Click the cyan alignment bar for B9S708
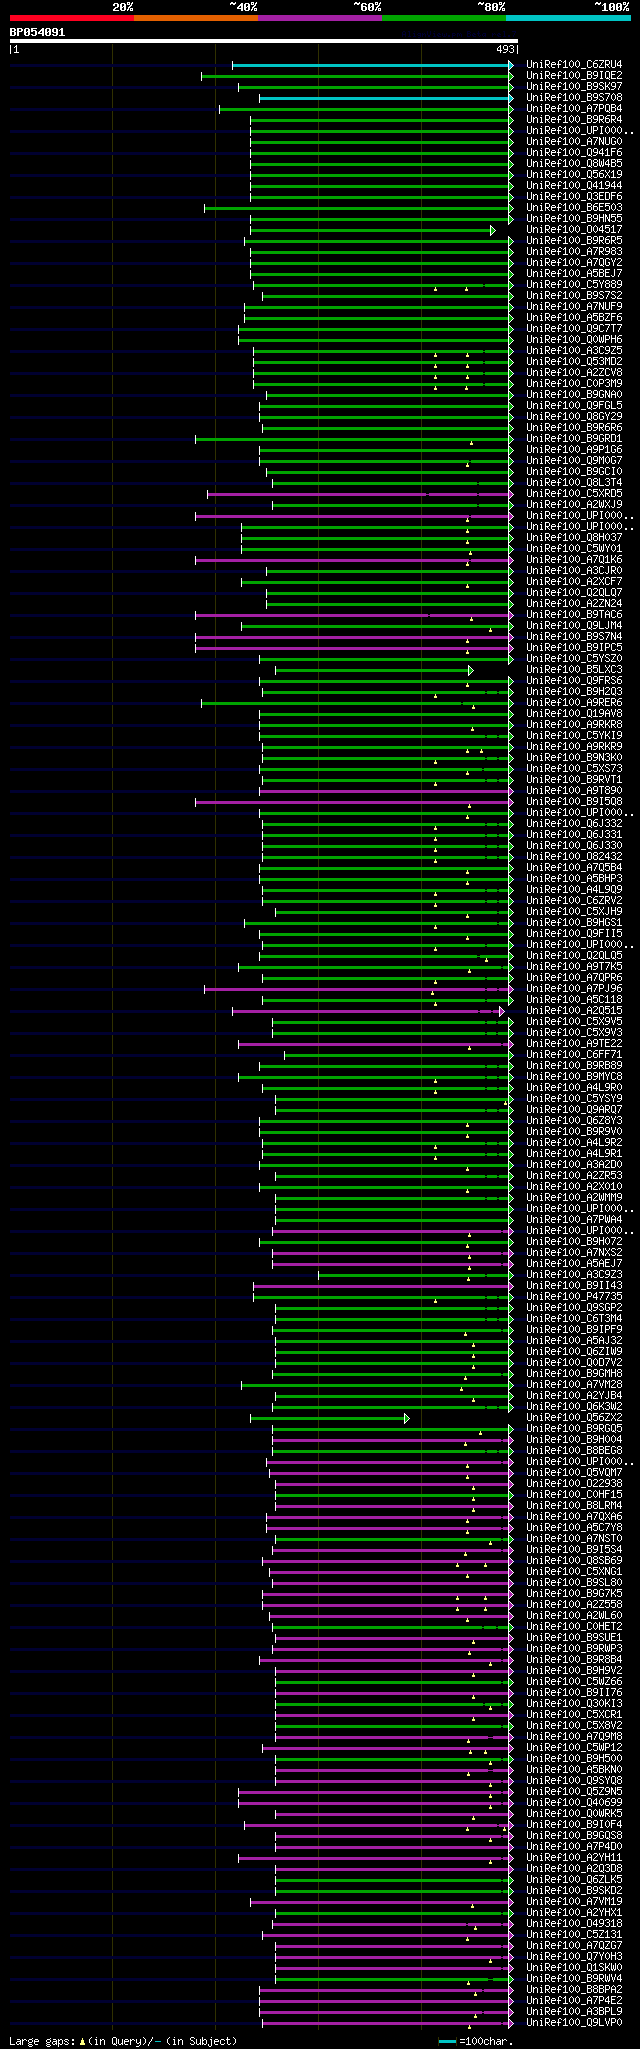This screenshot has height=2049, width=640. [385, 98]
